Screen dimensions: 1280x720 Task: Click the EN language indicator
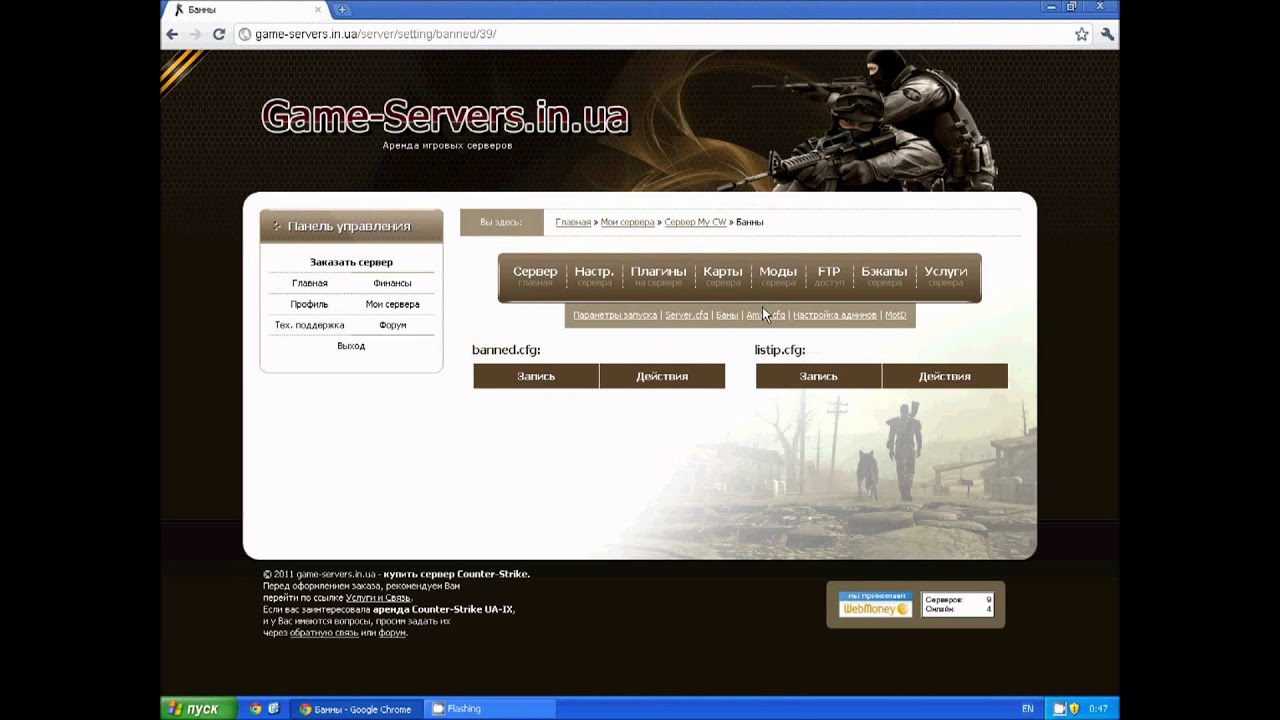[1028, 709]
